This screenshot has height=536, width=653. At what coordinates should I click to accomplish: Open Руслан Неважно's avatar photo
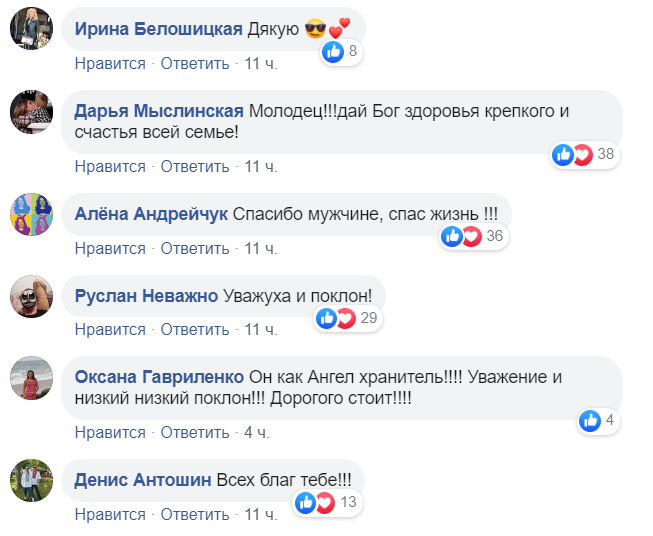pyautogui.click(x=31, y=295)
